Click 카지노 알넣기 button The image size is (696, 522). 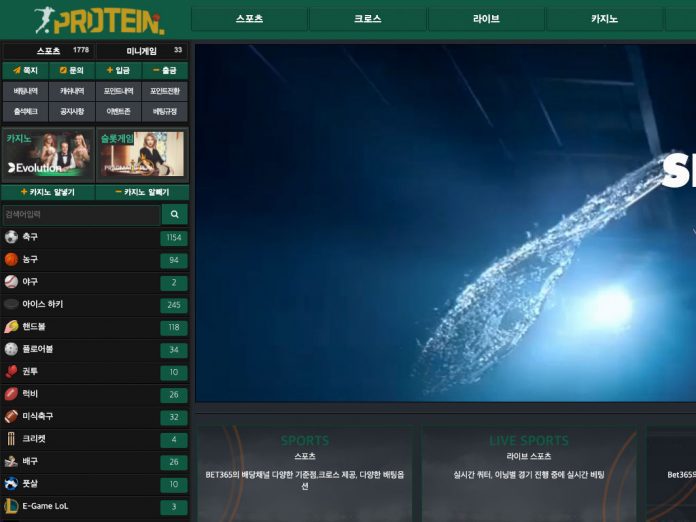click(x=48, y=192)
